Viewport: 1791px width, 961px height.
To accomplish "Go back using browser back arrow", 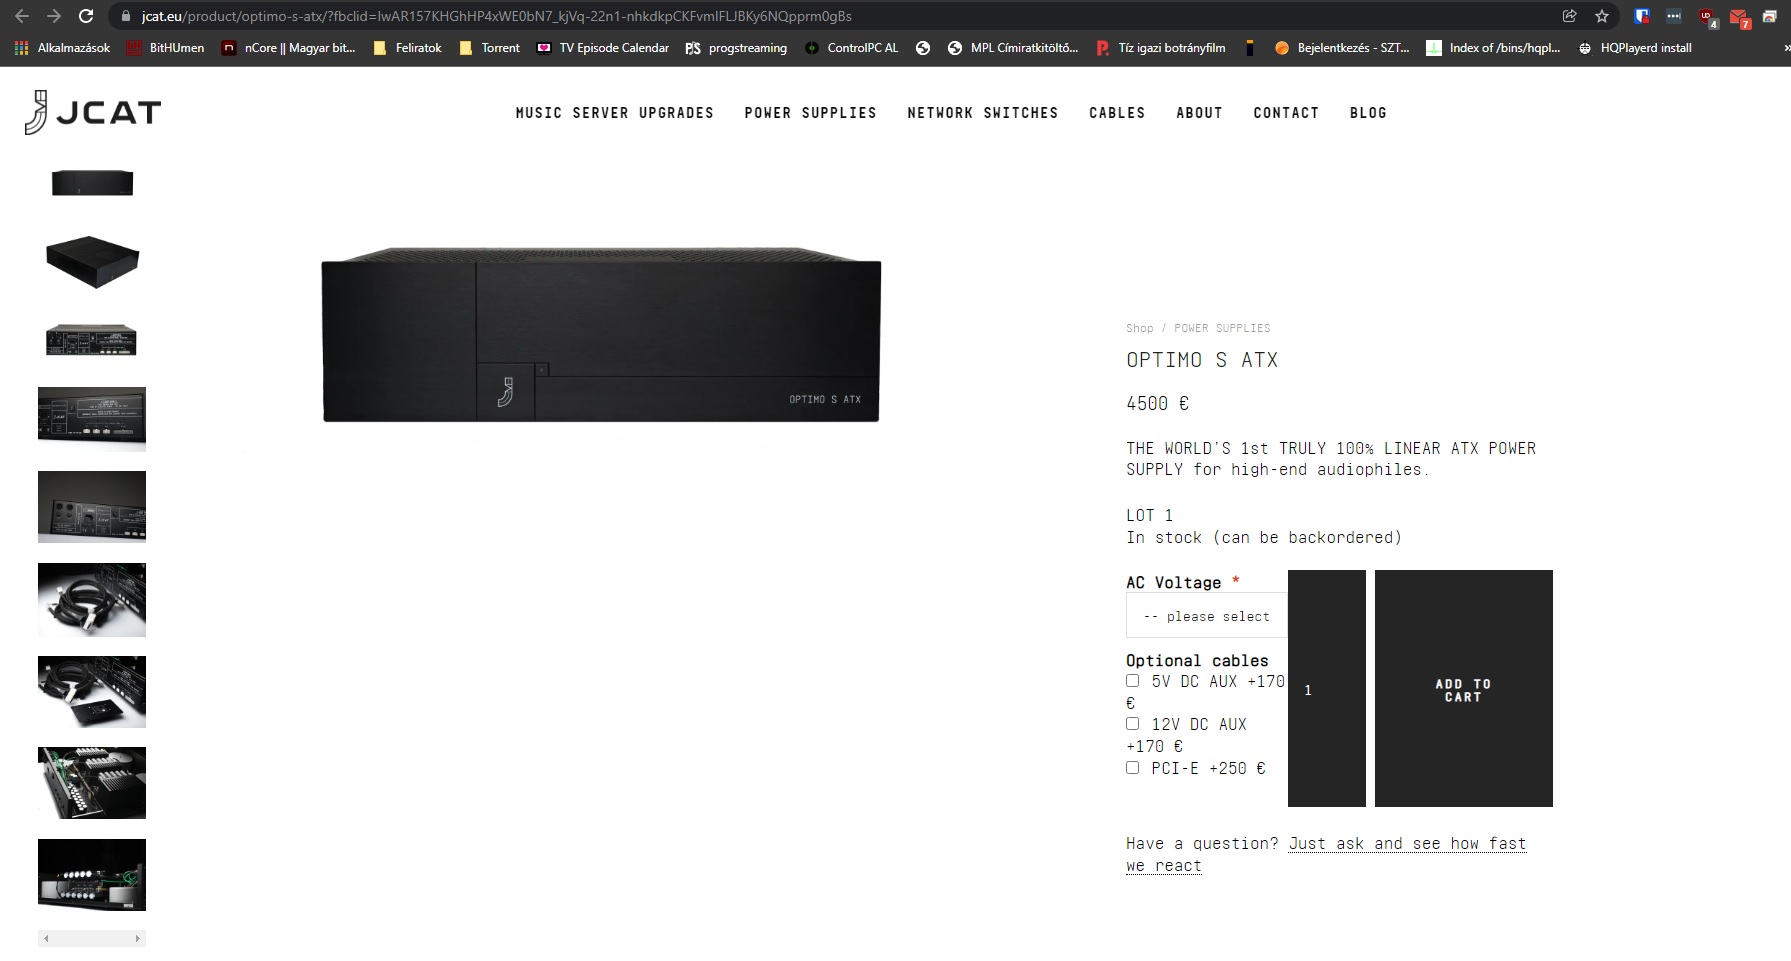I will (22, 16).
